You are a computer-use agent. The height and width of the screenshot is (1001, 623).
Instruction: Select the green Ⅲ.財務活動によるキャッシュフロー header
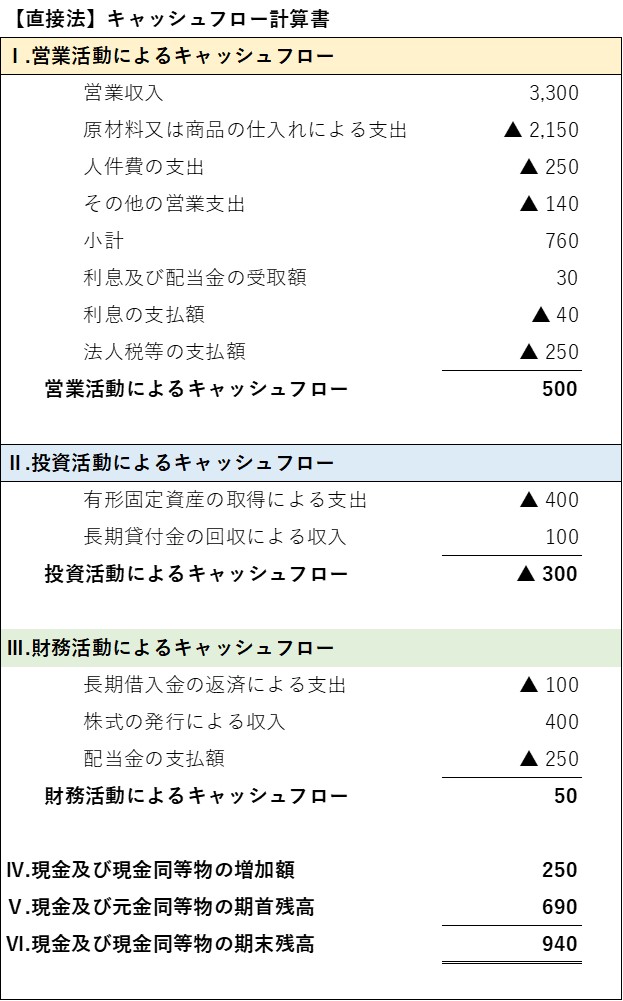pos(311,648)
